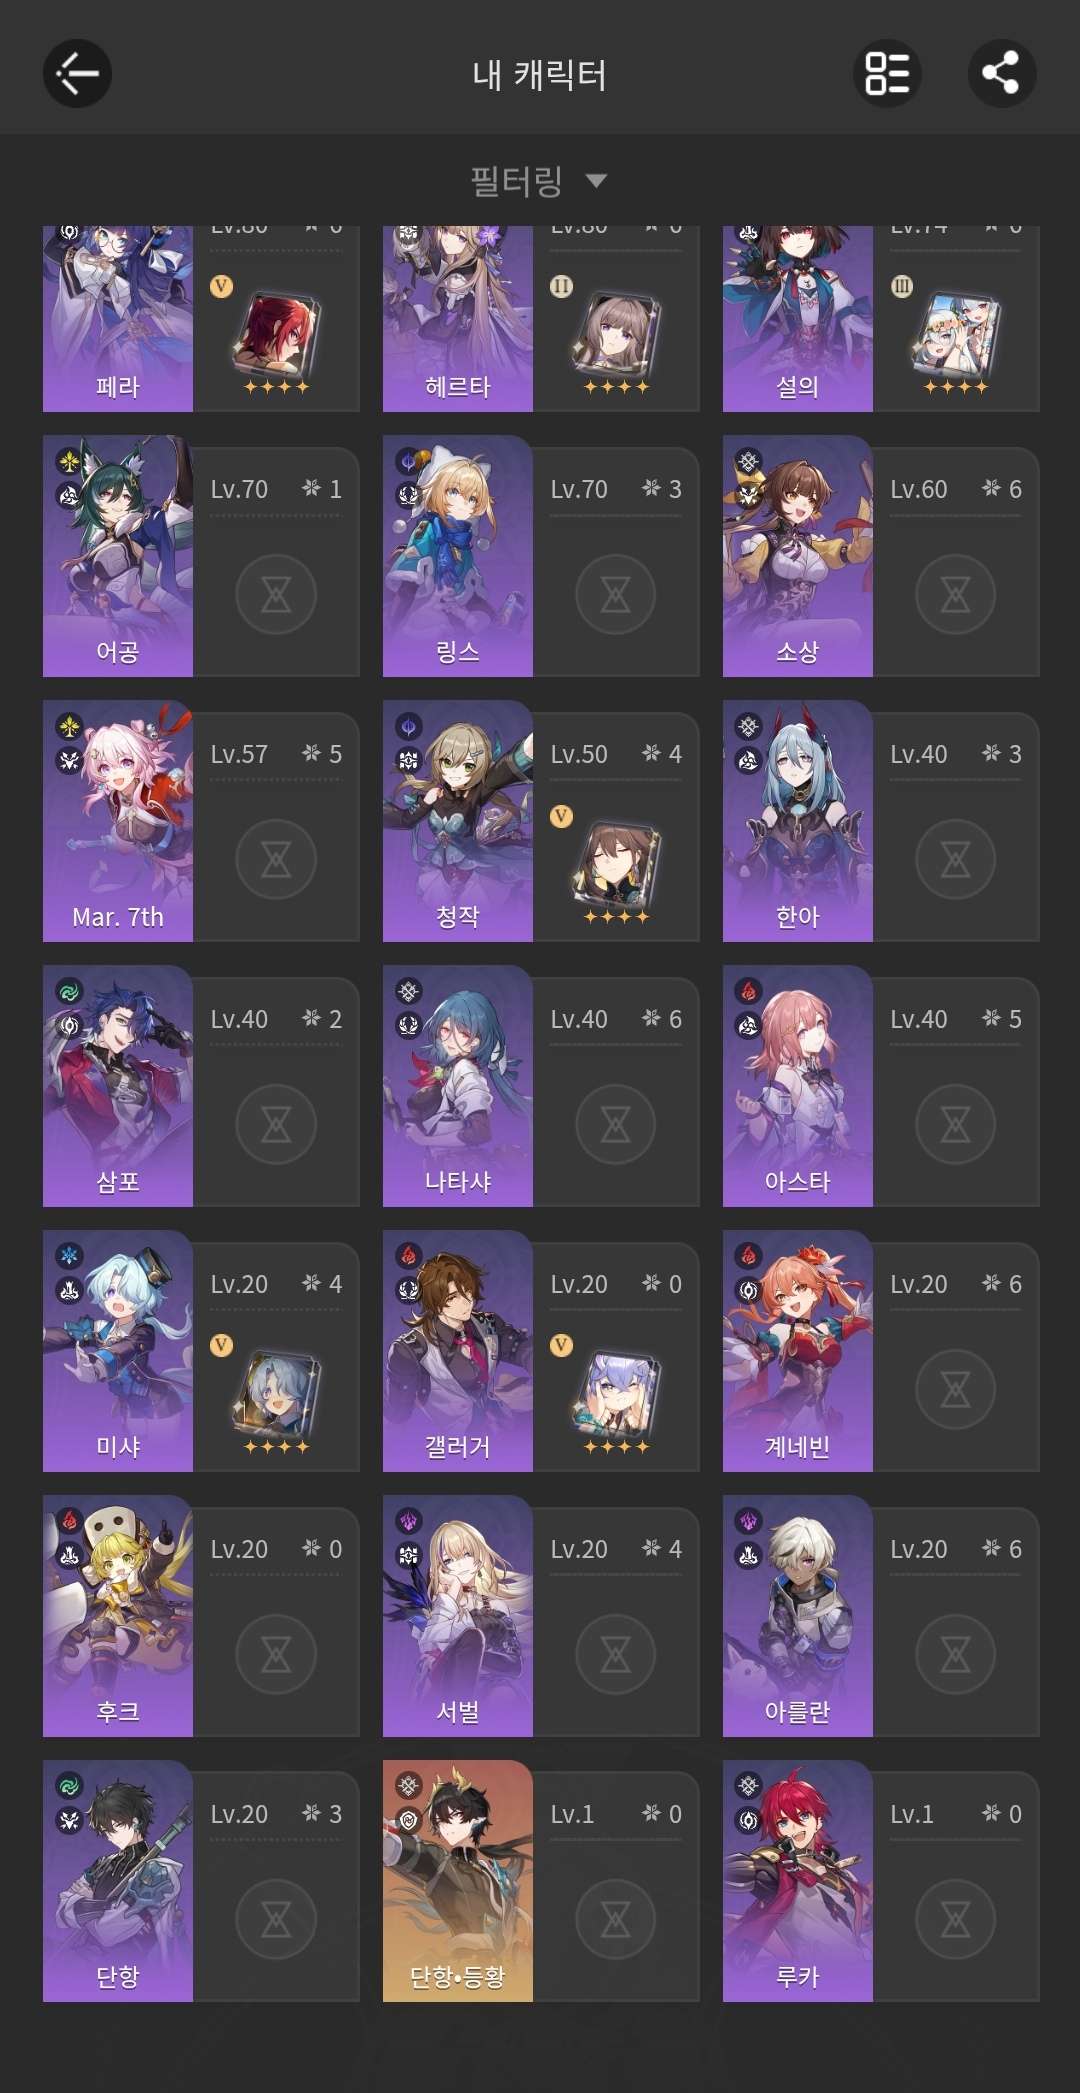The image size is (1080, 2093).
Task: Select 어공's empty light cone hourglass slot
Action: pyautogui.click(x=276, y=595)
